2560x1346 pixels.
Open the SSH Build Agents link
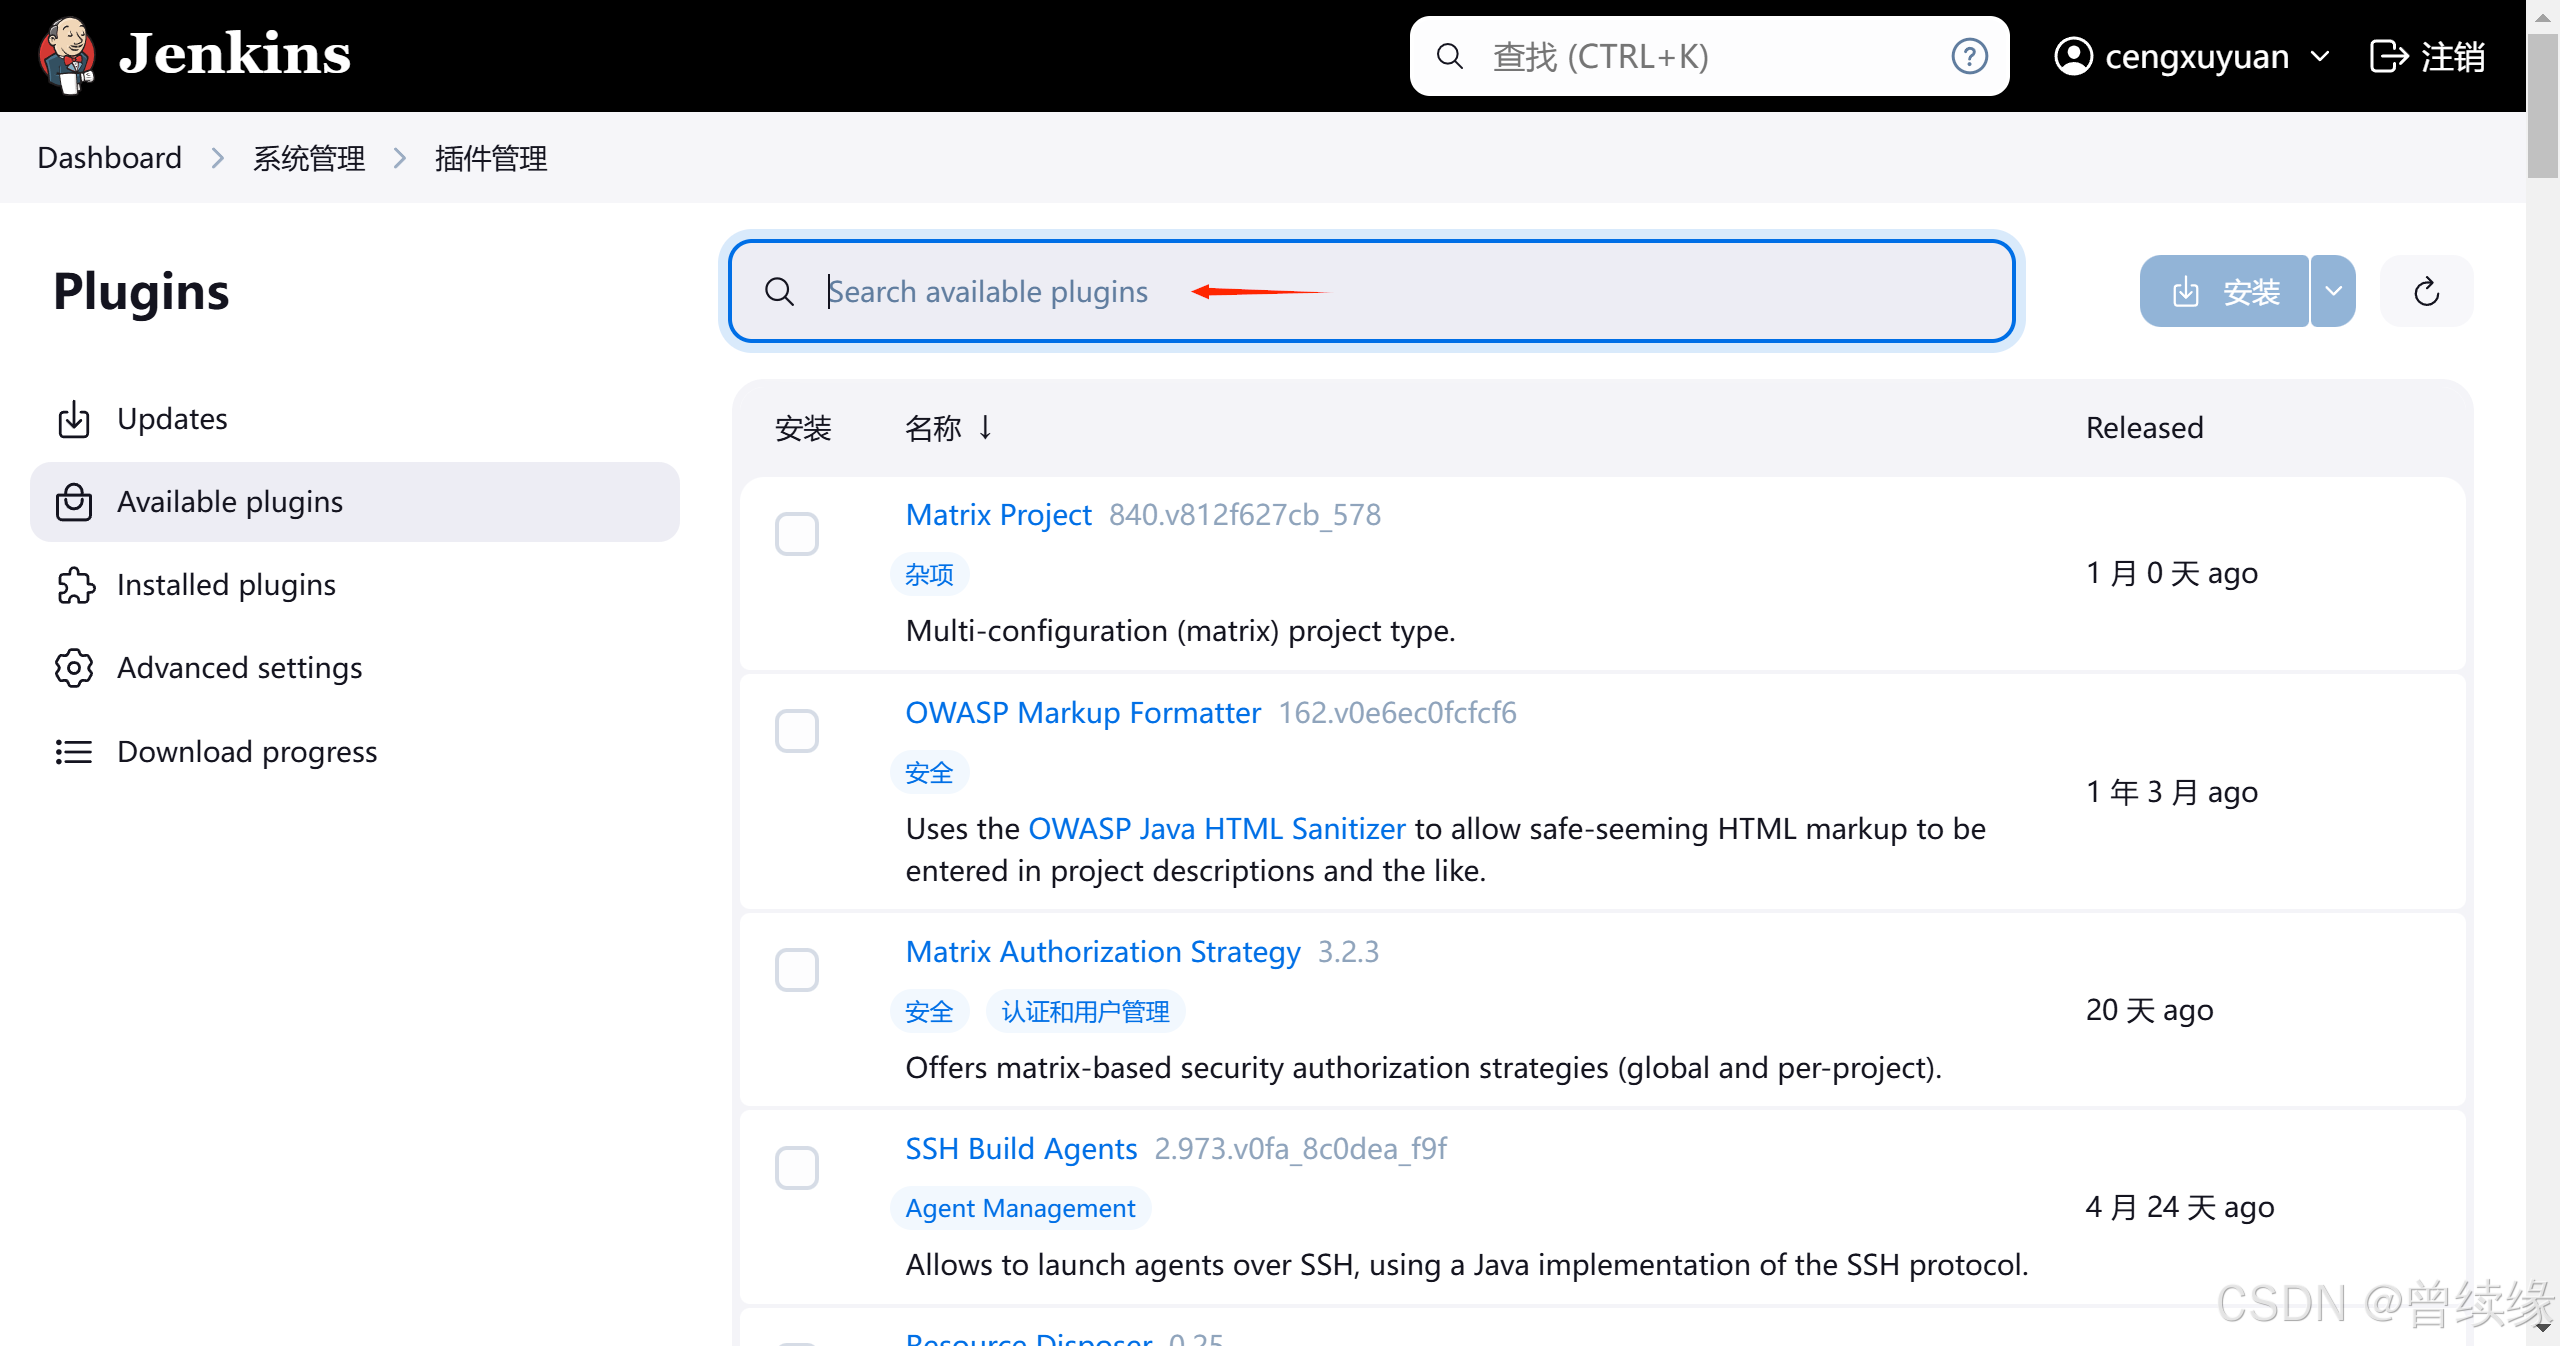click(1021, 1148)
